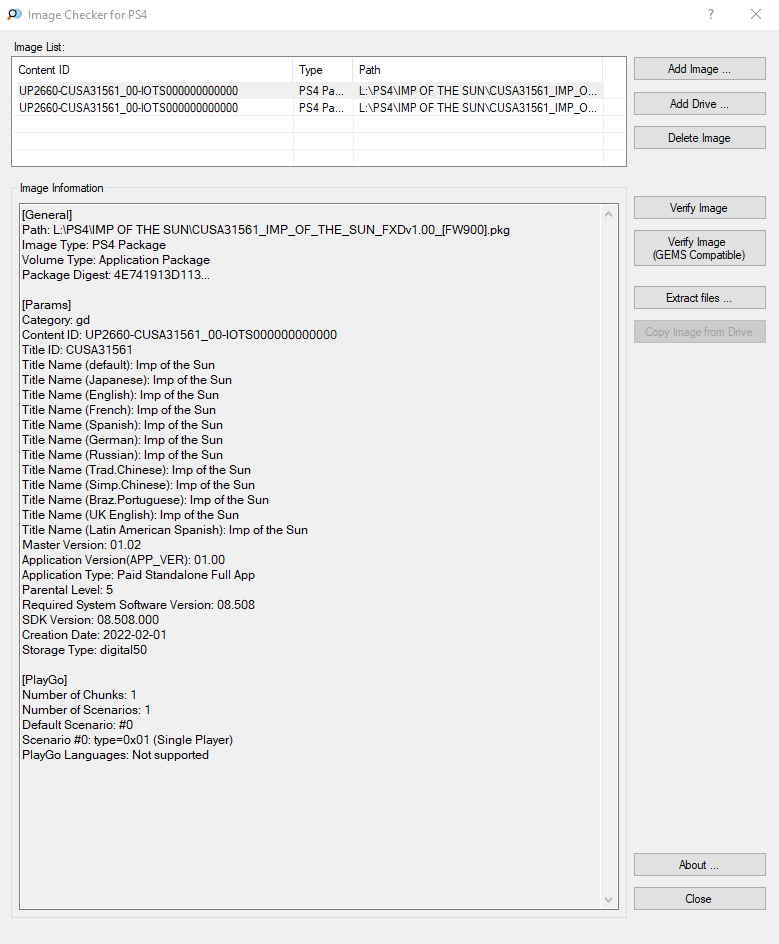Image resolution: width=779 pixels, height=944 pixels.
Task: Click Verify Image (GEMS Compatible) button
Action: click(x=700, y=248)
